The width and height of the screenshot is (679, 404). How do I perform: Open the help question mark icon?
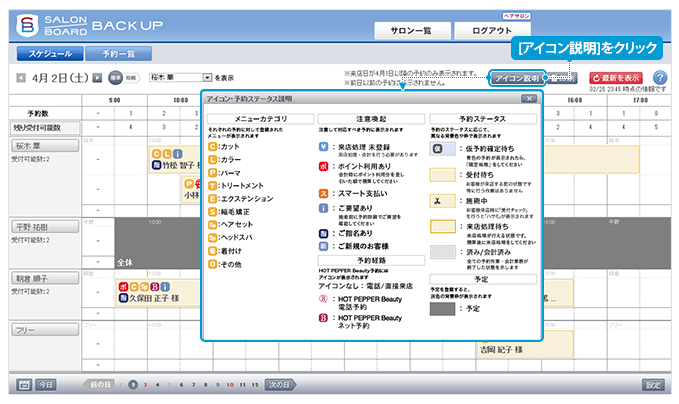[659, 77]
